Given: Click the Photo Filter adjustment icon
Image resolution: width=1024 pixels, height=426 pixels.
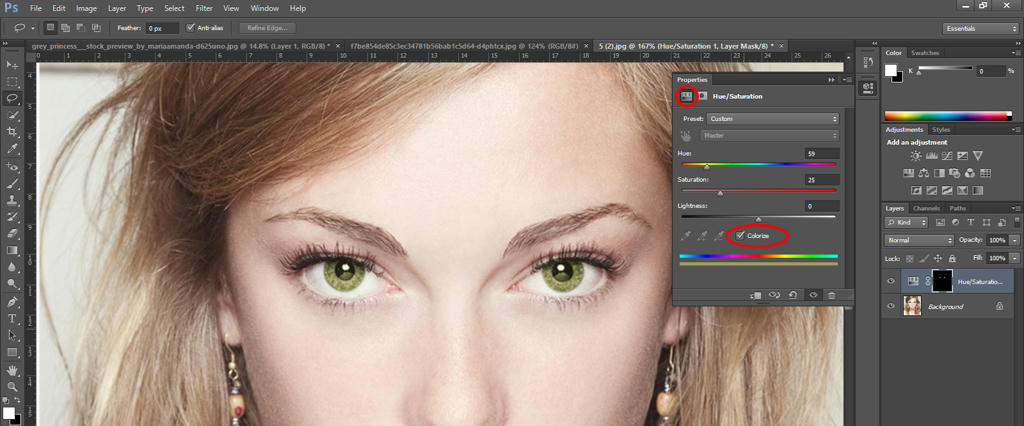Looking at the screenshot, I should 955,173.
